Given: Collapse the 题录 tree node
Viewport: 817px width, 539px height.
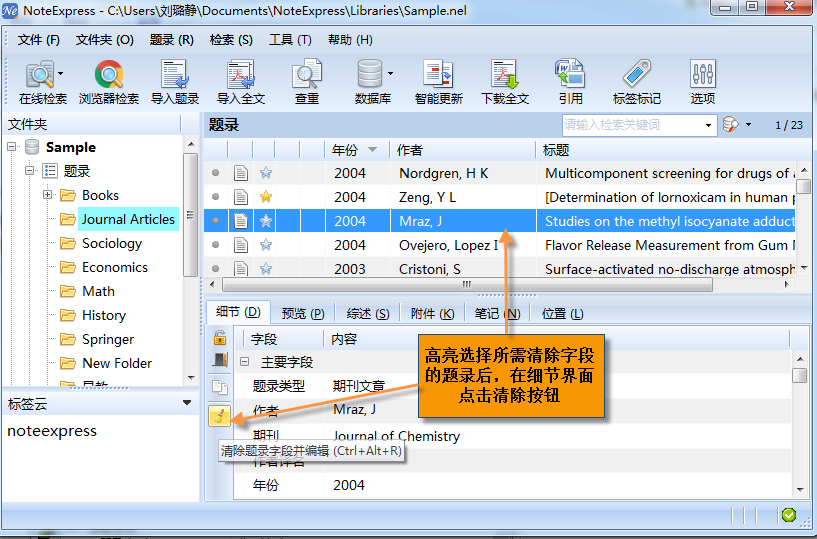Looking at the screenshot, I should [30, 170].
